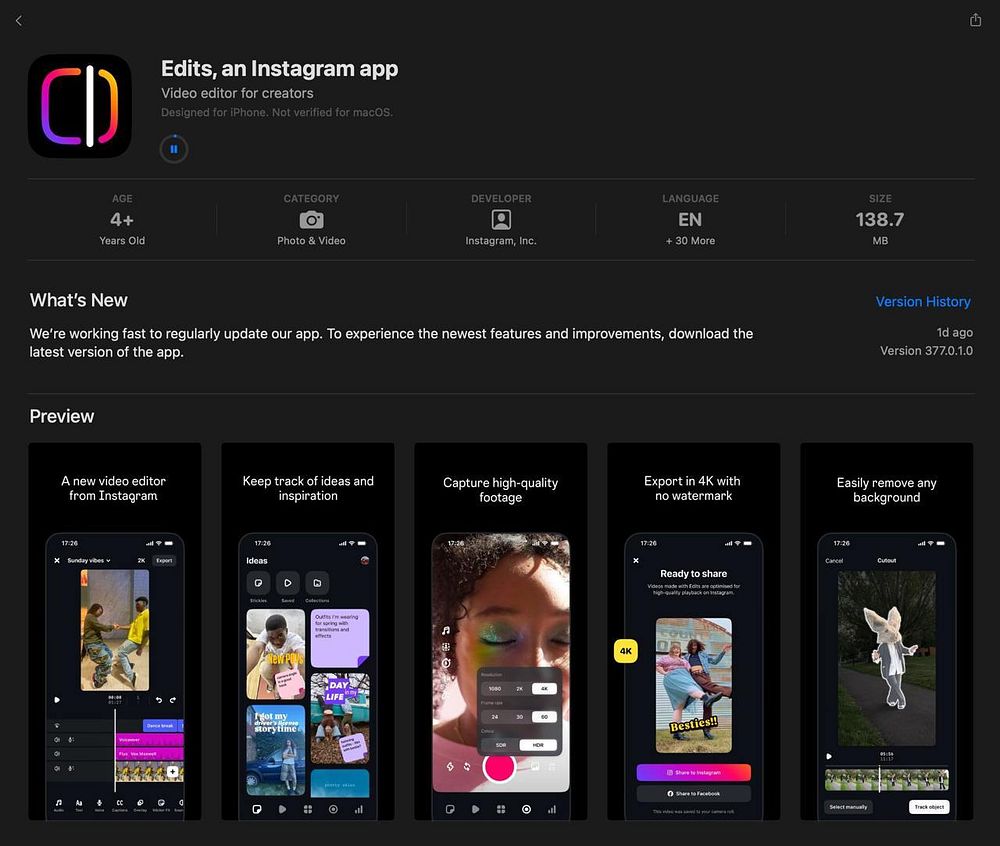Open 'A new video editor from Instagram' preview
This screenshot has width=1000, height=846.
click(x=115, y=631)
